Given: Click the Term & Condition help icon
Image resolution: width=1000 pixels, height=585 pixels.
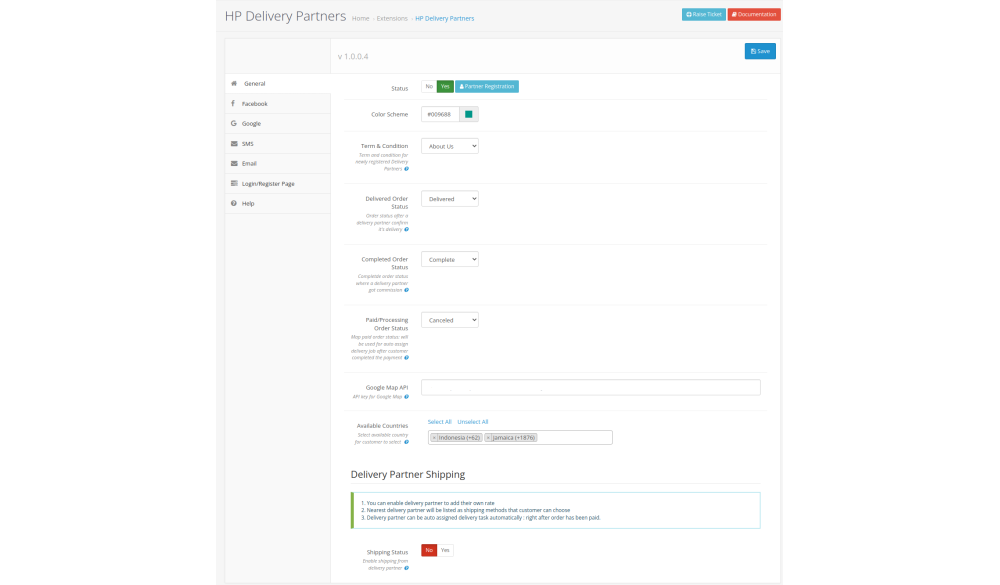Looking at the screenshot, I should tap(406, 169).
